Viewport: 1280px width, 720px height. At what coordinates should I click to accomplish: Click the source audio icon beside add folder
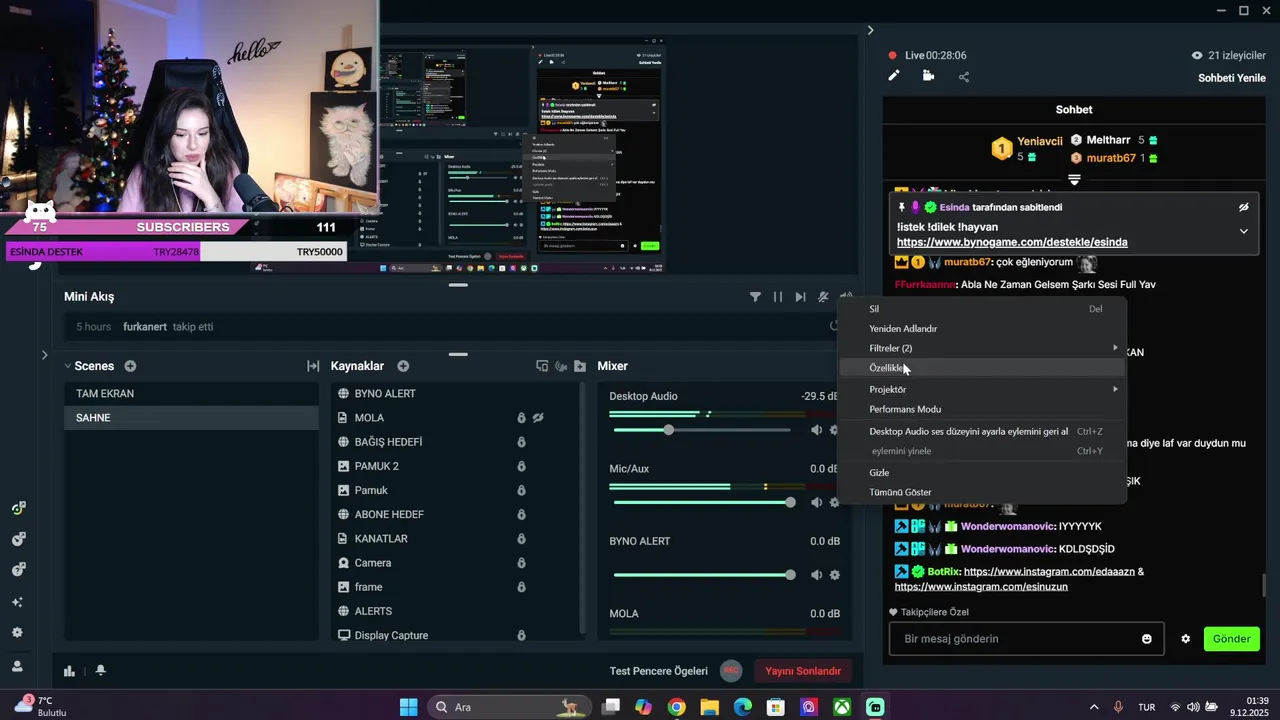[x=561, y=366]
